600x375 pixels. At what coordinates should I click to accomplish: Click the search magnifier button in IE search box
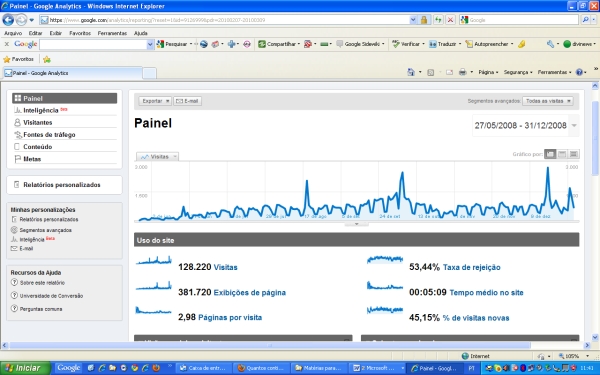[585, 20]
